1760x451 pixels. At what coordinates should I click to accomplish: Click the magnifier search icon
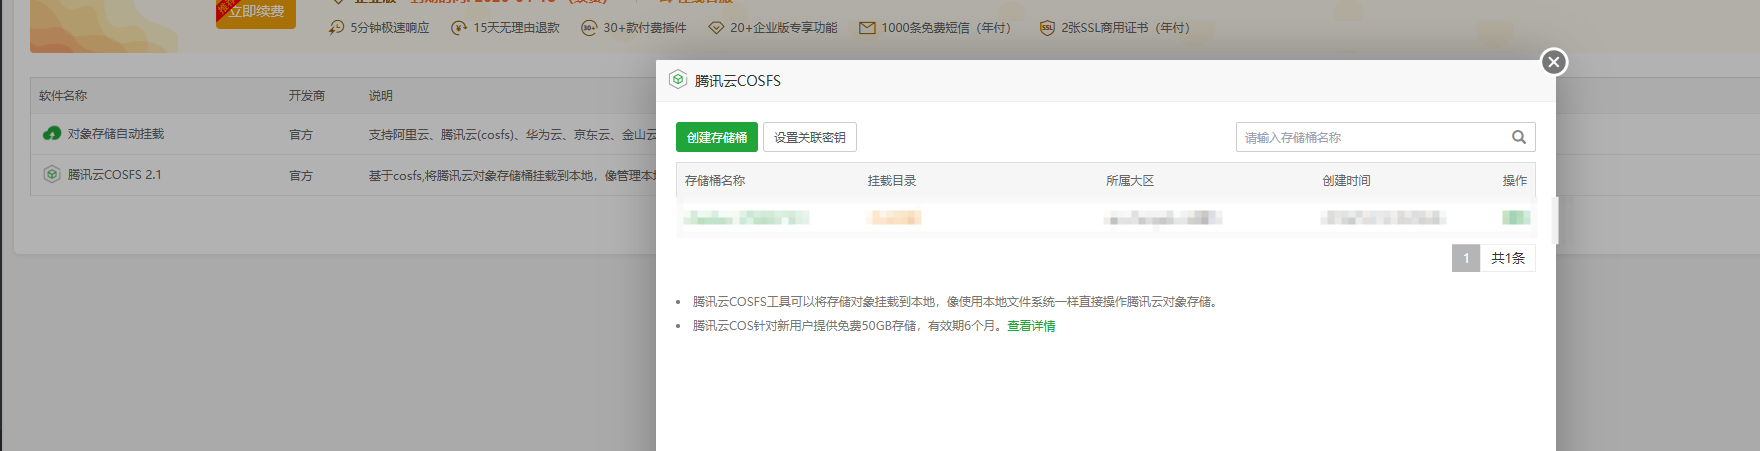click(1519, 137)
